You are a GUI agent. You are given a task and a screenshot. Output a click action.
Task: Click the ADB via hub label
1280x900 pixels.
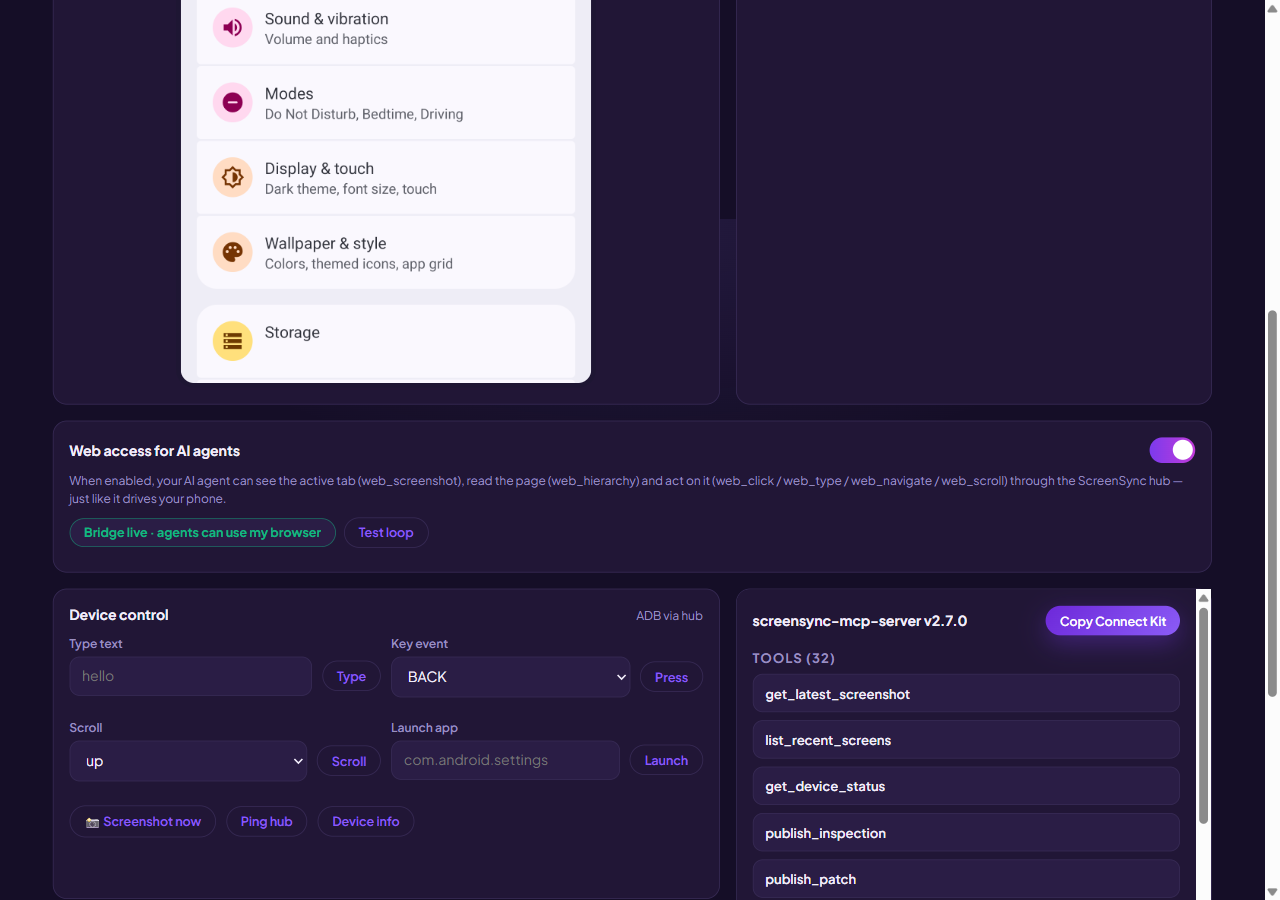click(x=669, y=616)
